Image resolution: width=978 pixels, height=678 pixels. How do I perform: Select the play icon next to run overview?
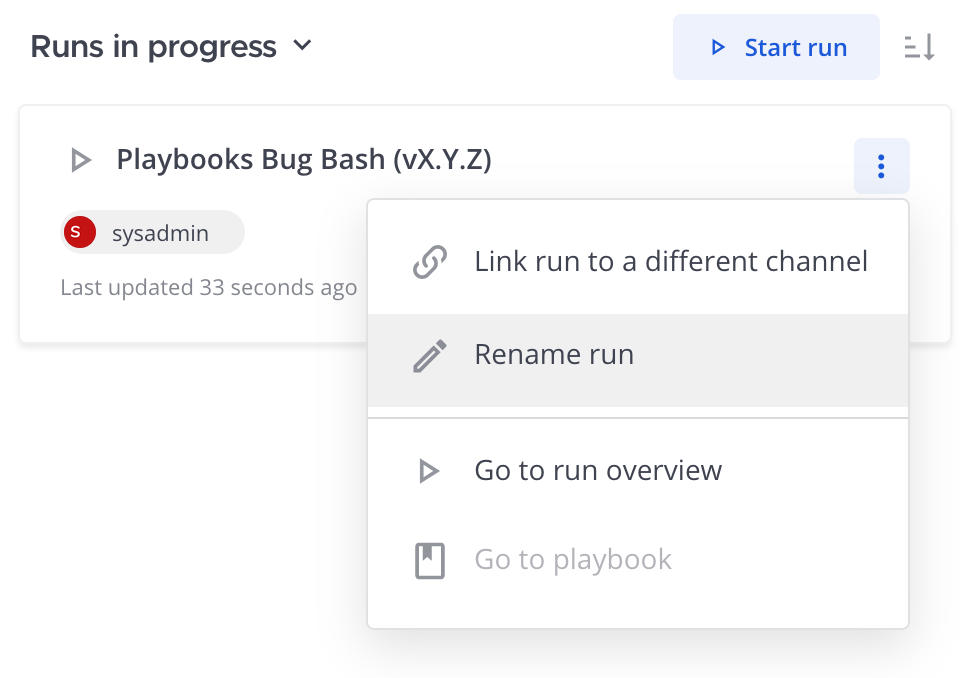(429, 470)
